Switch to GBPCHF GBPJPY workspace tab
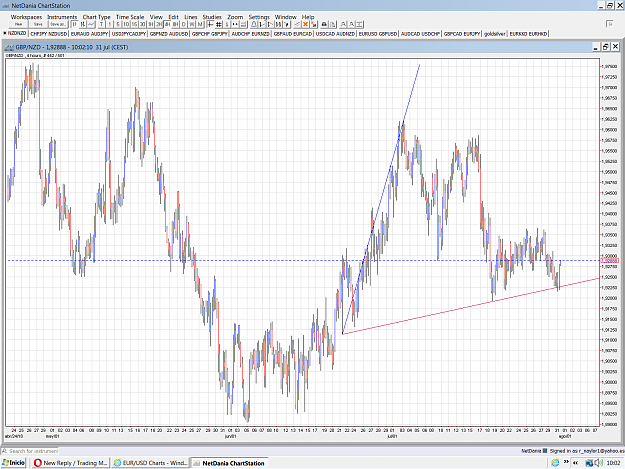 (210, 34)
